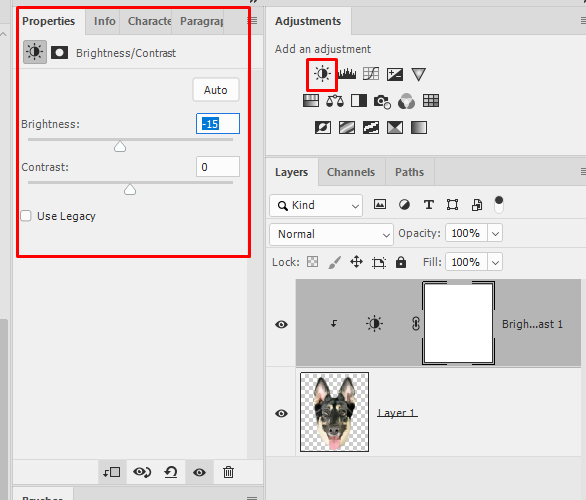Add a Black & White adjustment
The height and width of the screenshot is (500, 586).
click(359, 101)
